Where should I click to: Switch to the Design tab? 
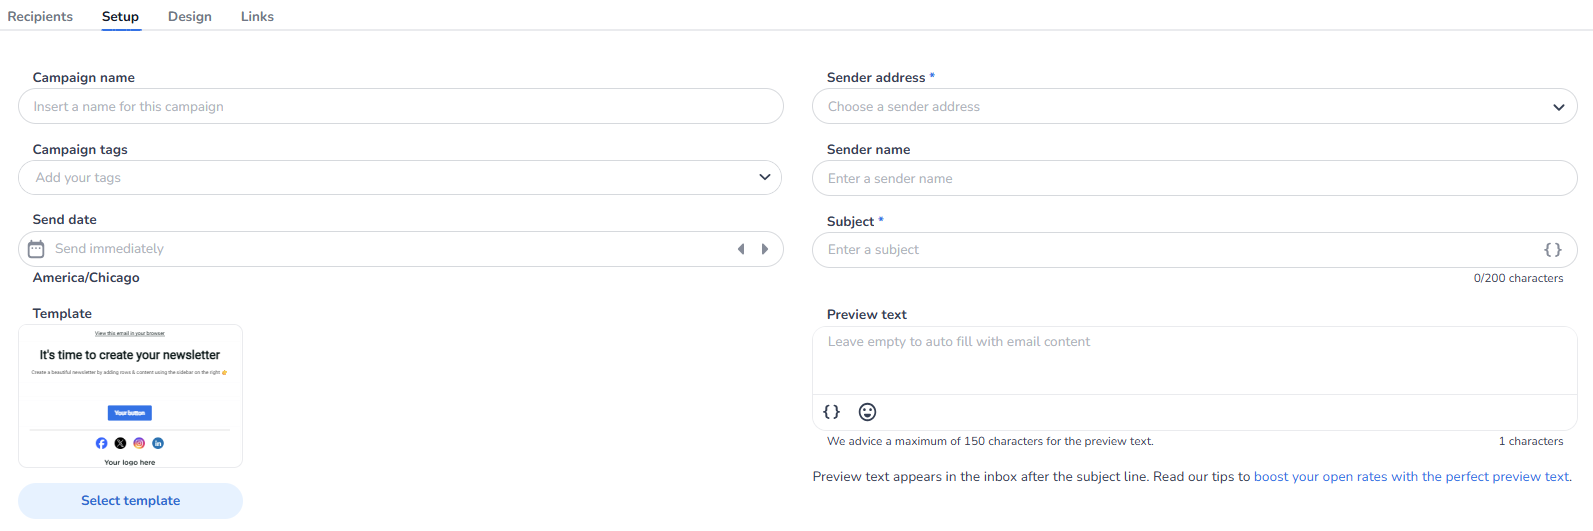190,16
